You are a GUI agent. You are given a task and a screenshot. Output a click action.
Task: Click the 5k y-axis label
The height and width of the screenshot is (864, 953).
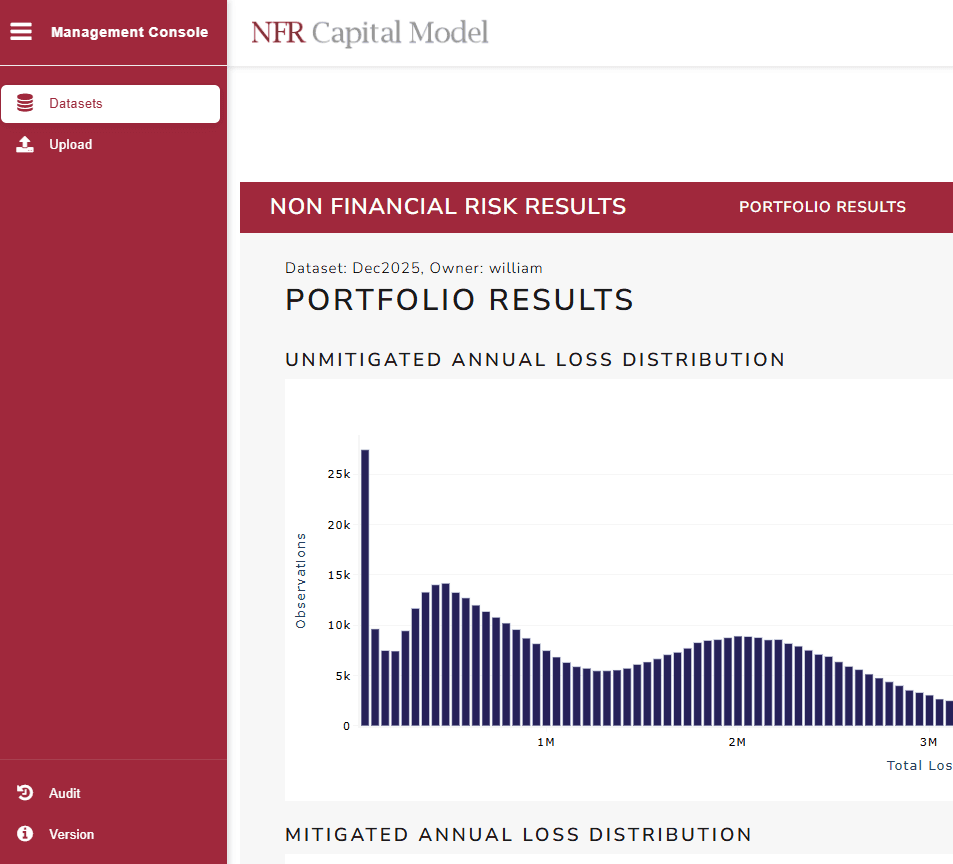click(343, 676)
